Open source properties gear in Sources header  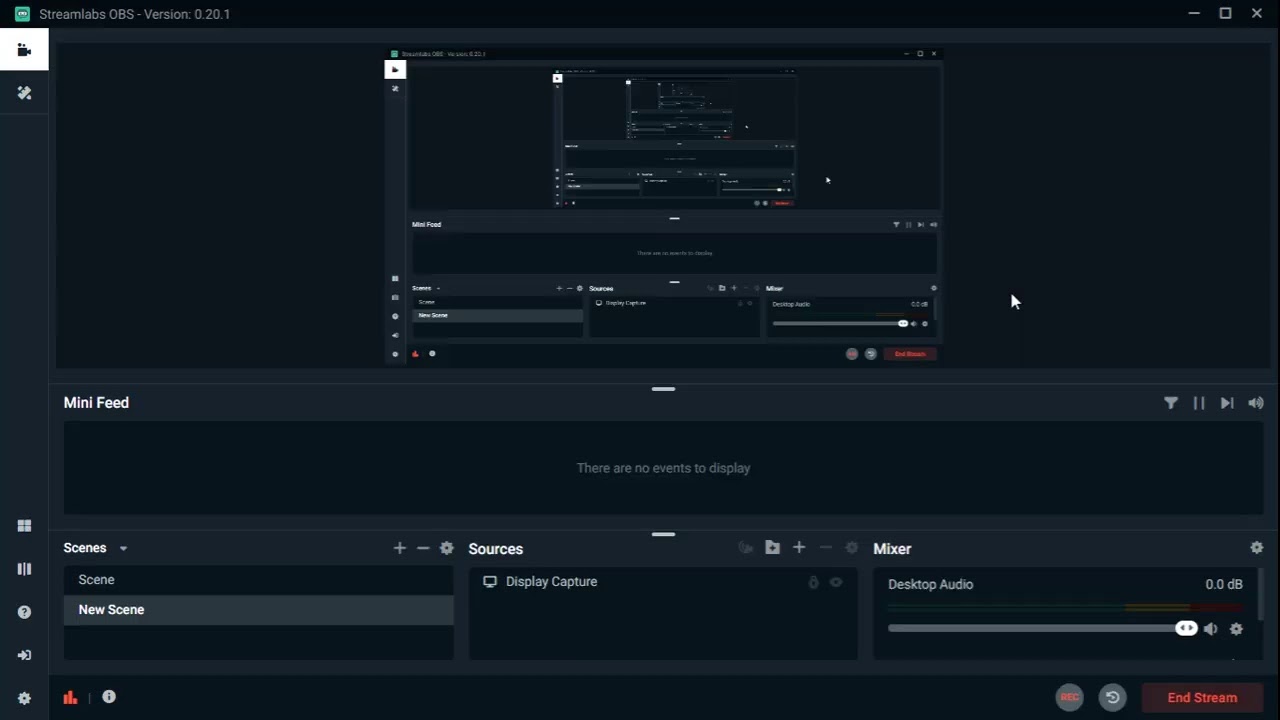(852, 548)
